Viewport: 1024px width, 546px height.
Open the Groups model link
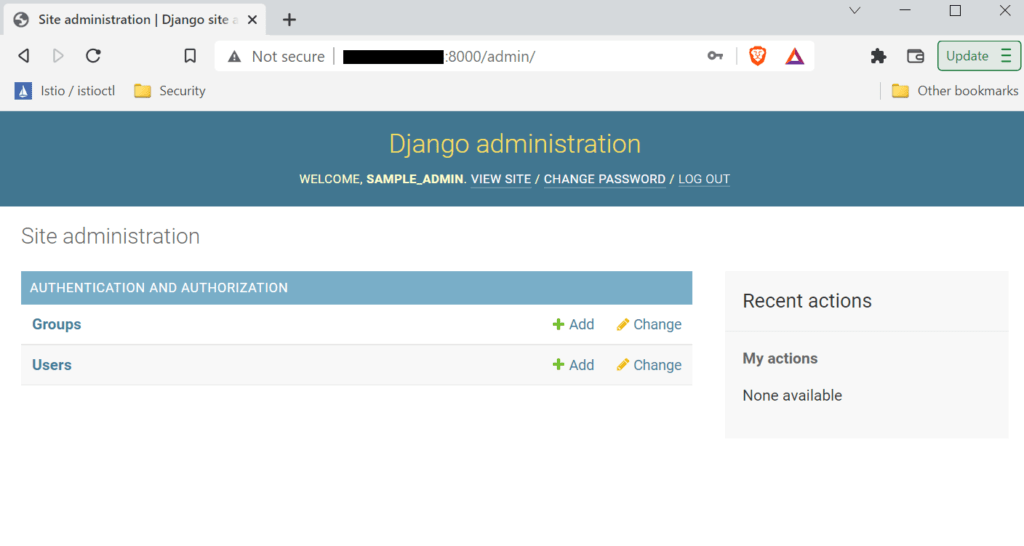(57, 325)
